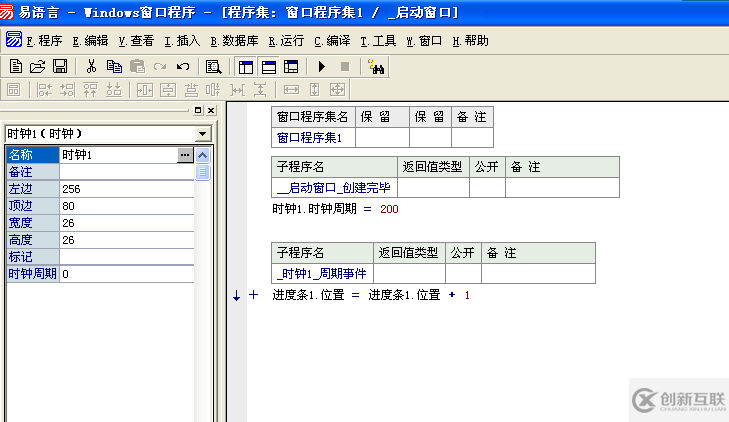The width and height of the screenshot is (729, 422).
Task: Open the E.编辑 menu
Action: click(x=90, y=41)
